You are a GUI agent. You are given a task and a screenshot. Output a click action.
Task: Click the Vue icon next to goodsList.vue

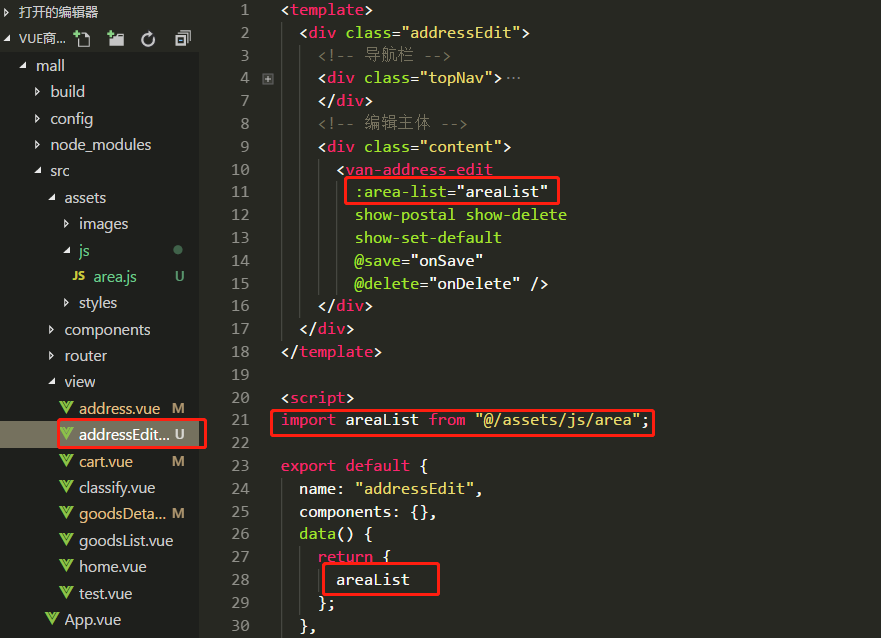click(66, 540)
